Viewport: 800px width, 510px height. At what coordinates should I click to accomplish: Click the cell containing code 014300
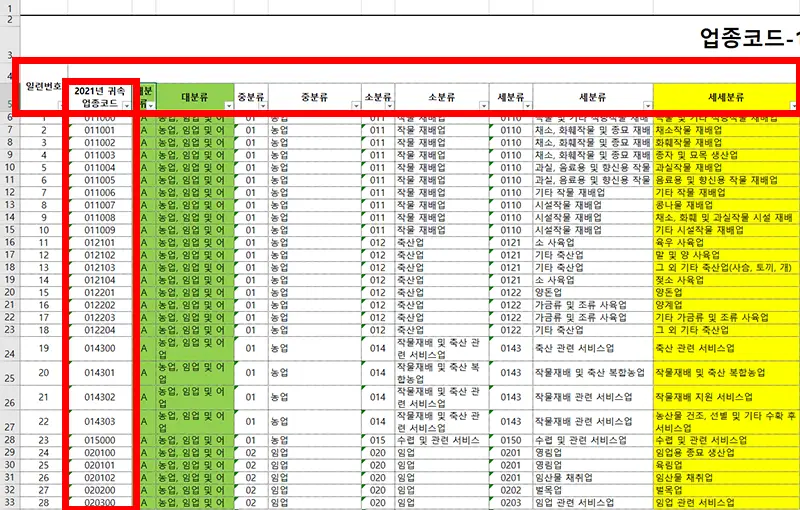pyautogui.click(x=99, y=349)
